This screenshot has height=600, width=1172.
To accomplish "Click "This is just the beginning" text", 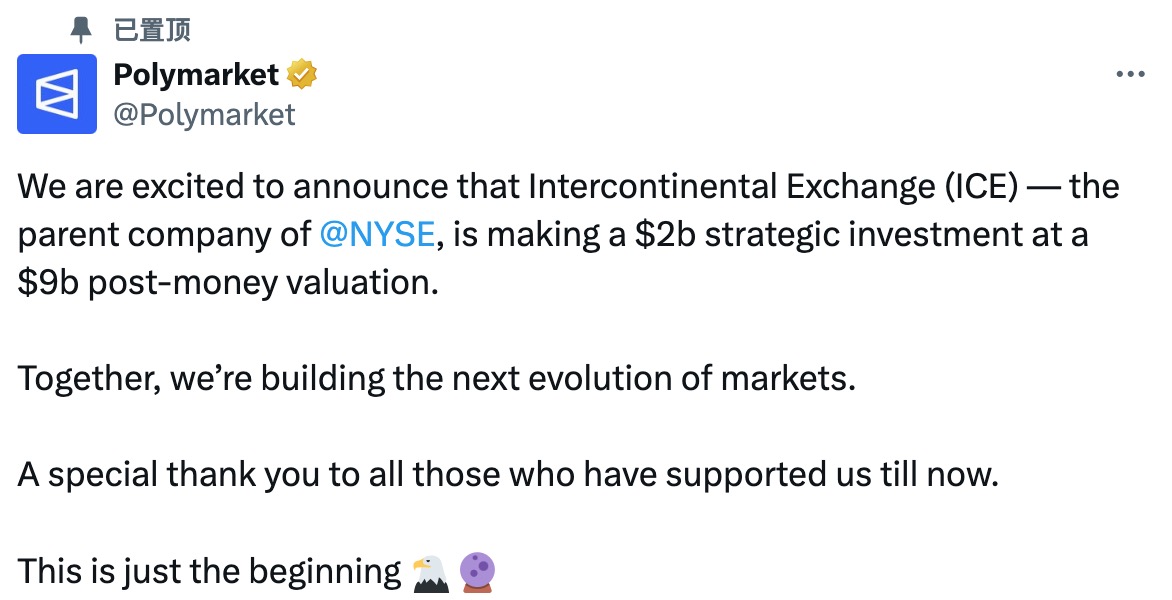I will [x=209, y=572].
